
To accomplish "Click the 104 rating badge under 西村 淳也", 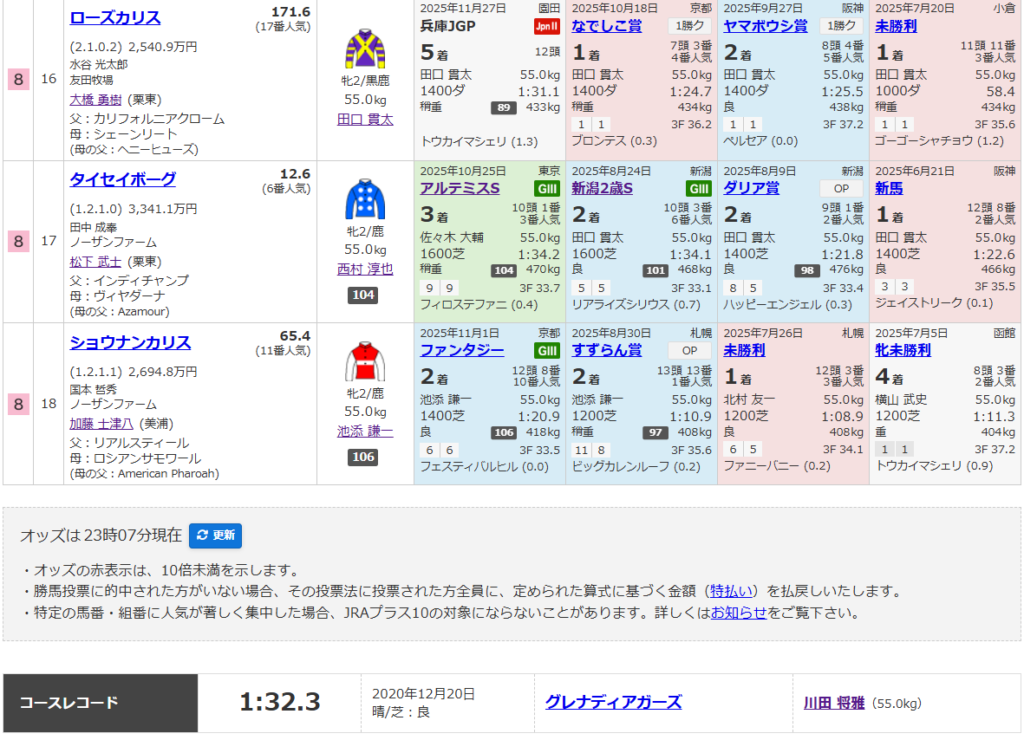I will (362, 295).
